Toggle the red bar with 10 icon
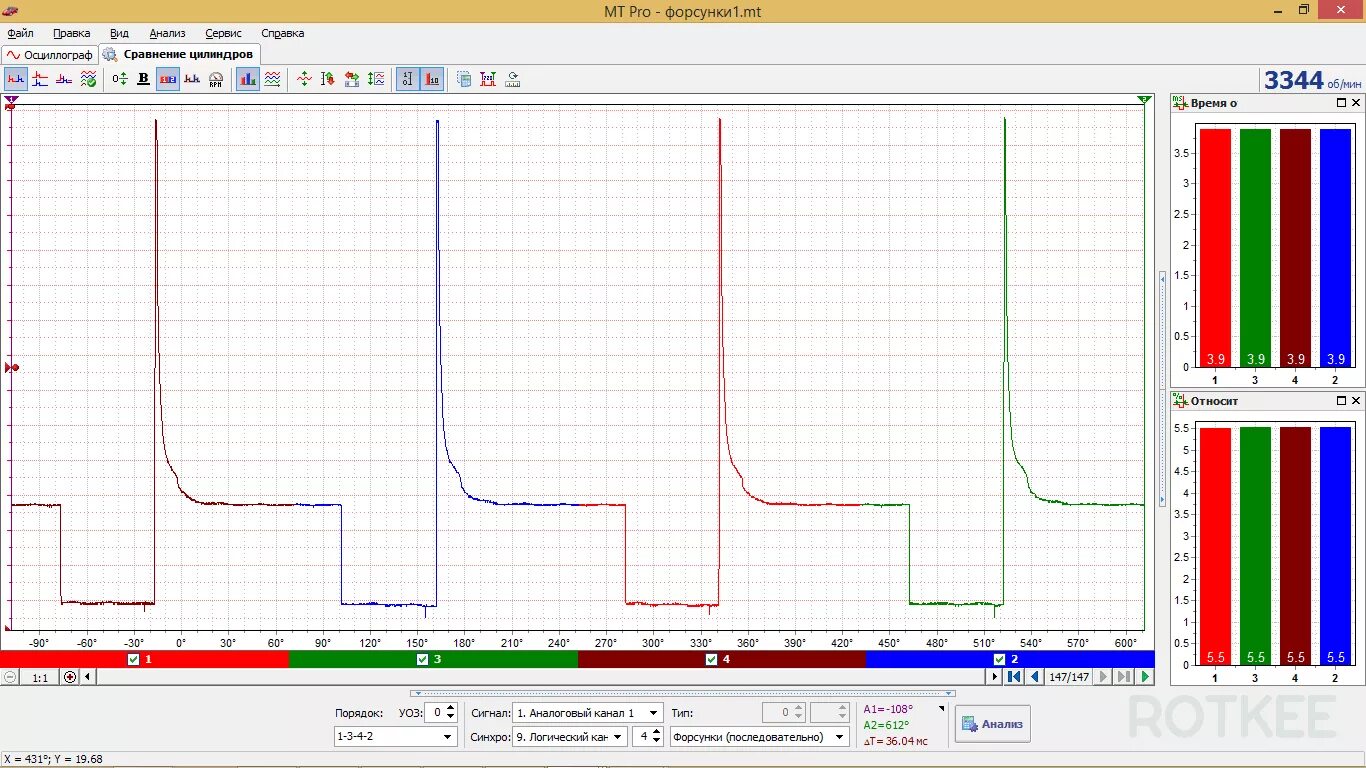This screenshot has width=1366, height=768. pyautogui.click(x=432, y=79)
